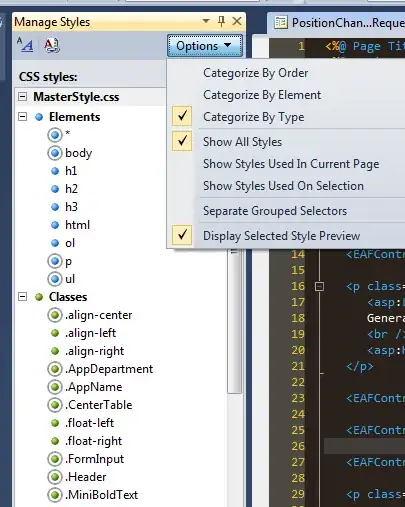Viewport: 405px width, 507px height.
Task: Click the green circled icon next to .AppName
Action: [x=55, y=387]
